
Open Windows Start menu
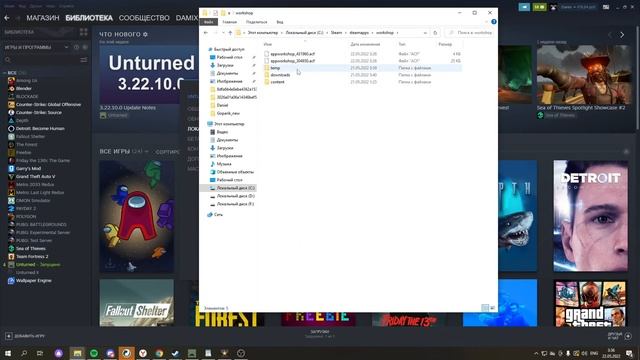coord(7,353)
